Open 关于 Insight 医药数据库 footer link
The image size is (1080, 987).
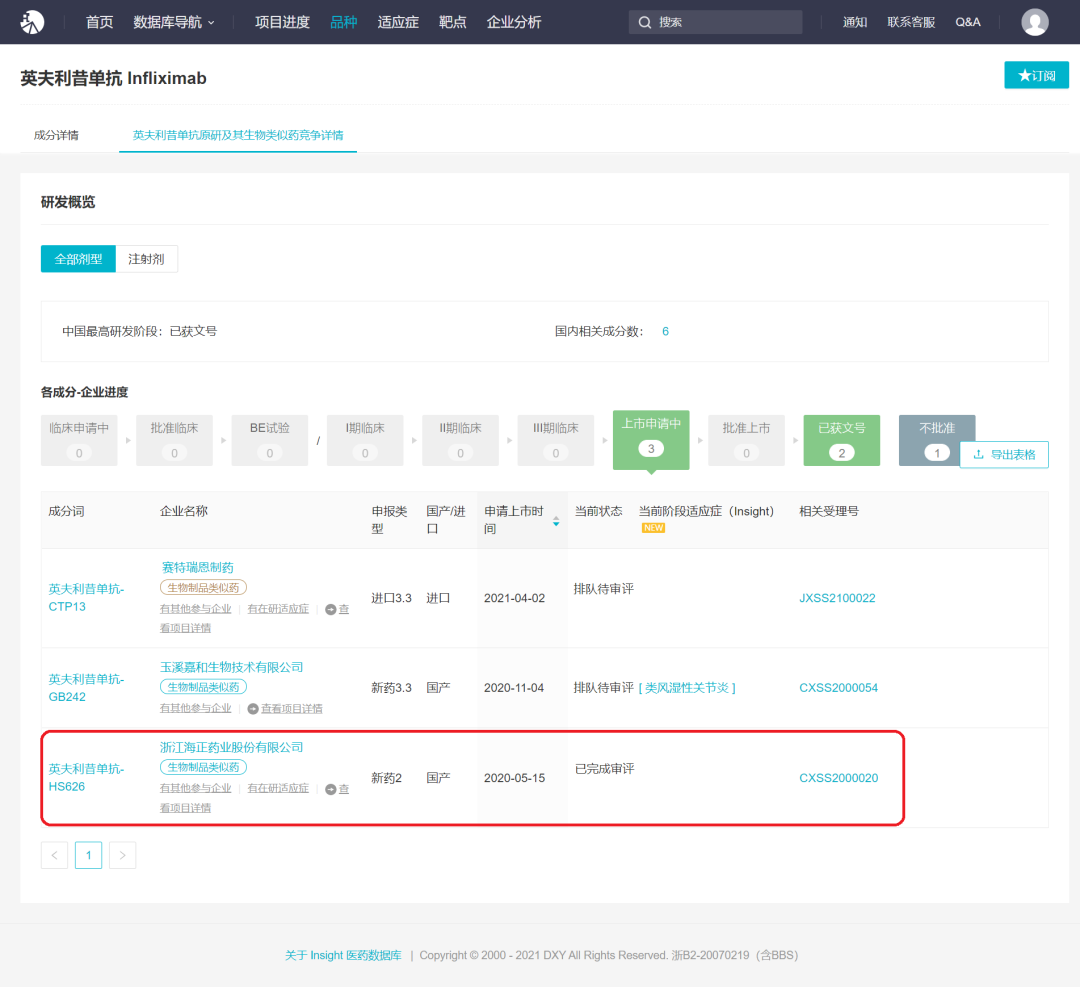pyautogui.click(x=343, y=955)
